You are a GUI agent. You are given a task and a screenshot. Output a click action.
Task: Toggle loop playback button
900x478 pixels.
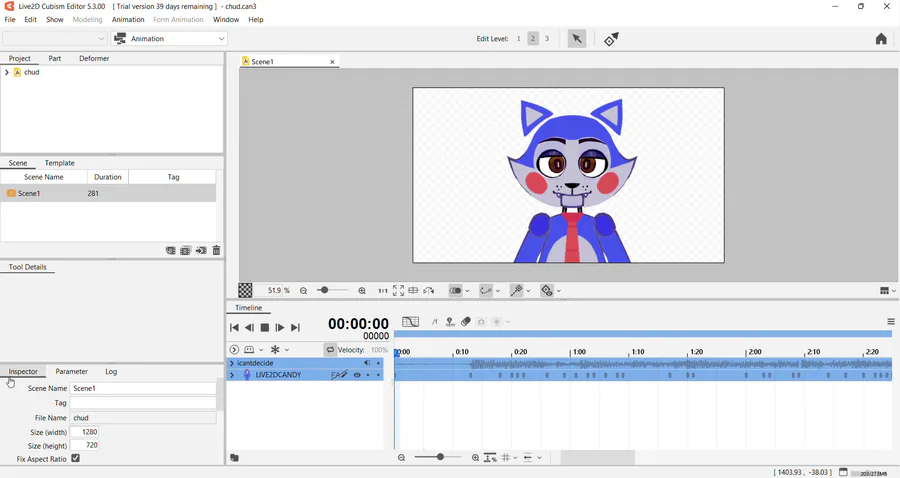point(330,349)
